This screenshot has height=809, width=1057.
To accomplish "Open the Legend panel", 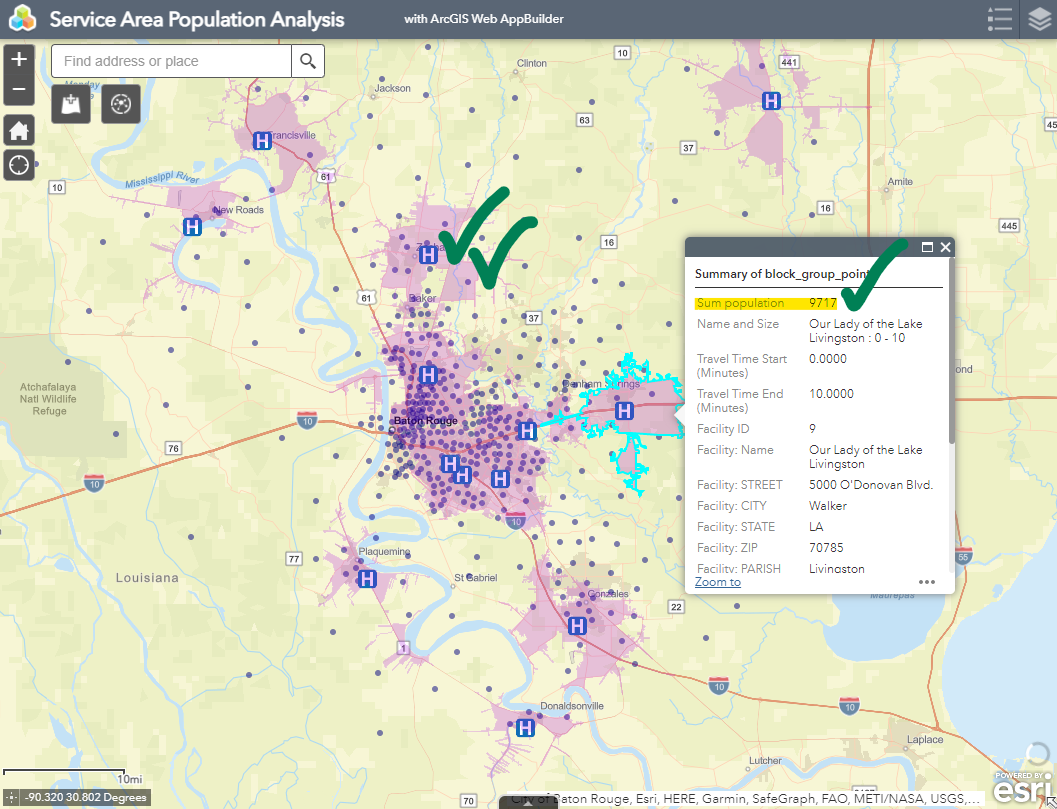I will click(999, 20).
